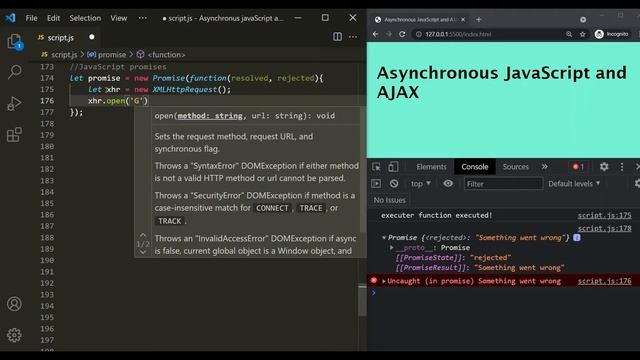Image resolution: width=640 pixels, height=360 pixels.
Task: Open the menu bar overflow ellipsis
Action: coord(142,18)
